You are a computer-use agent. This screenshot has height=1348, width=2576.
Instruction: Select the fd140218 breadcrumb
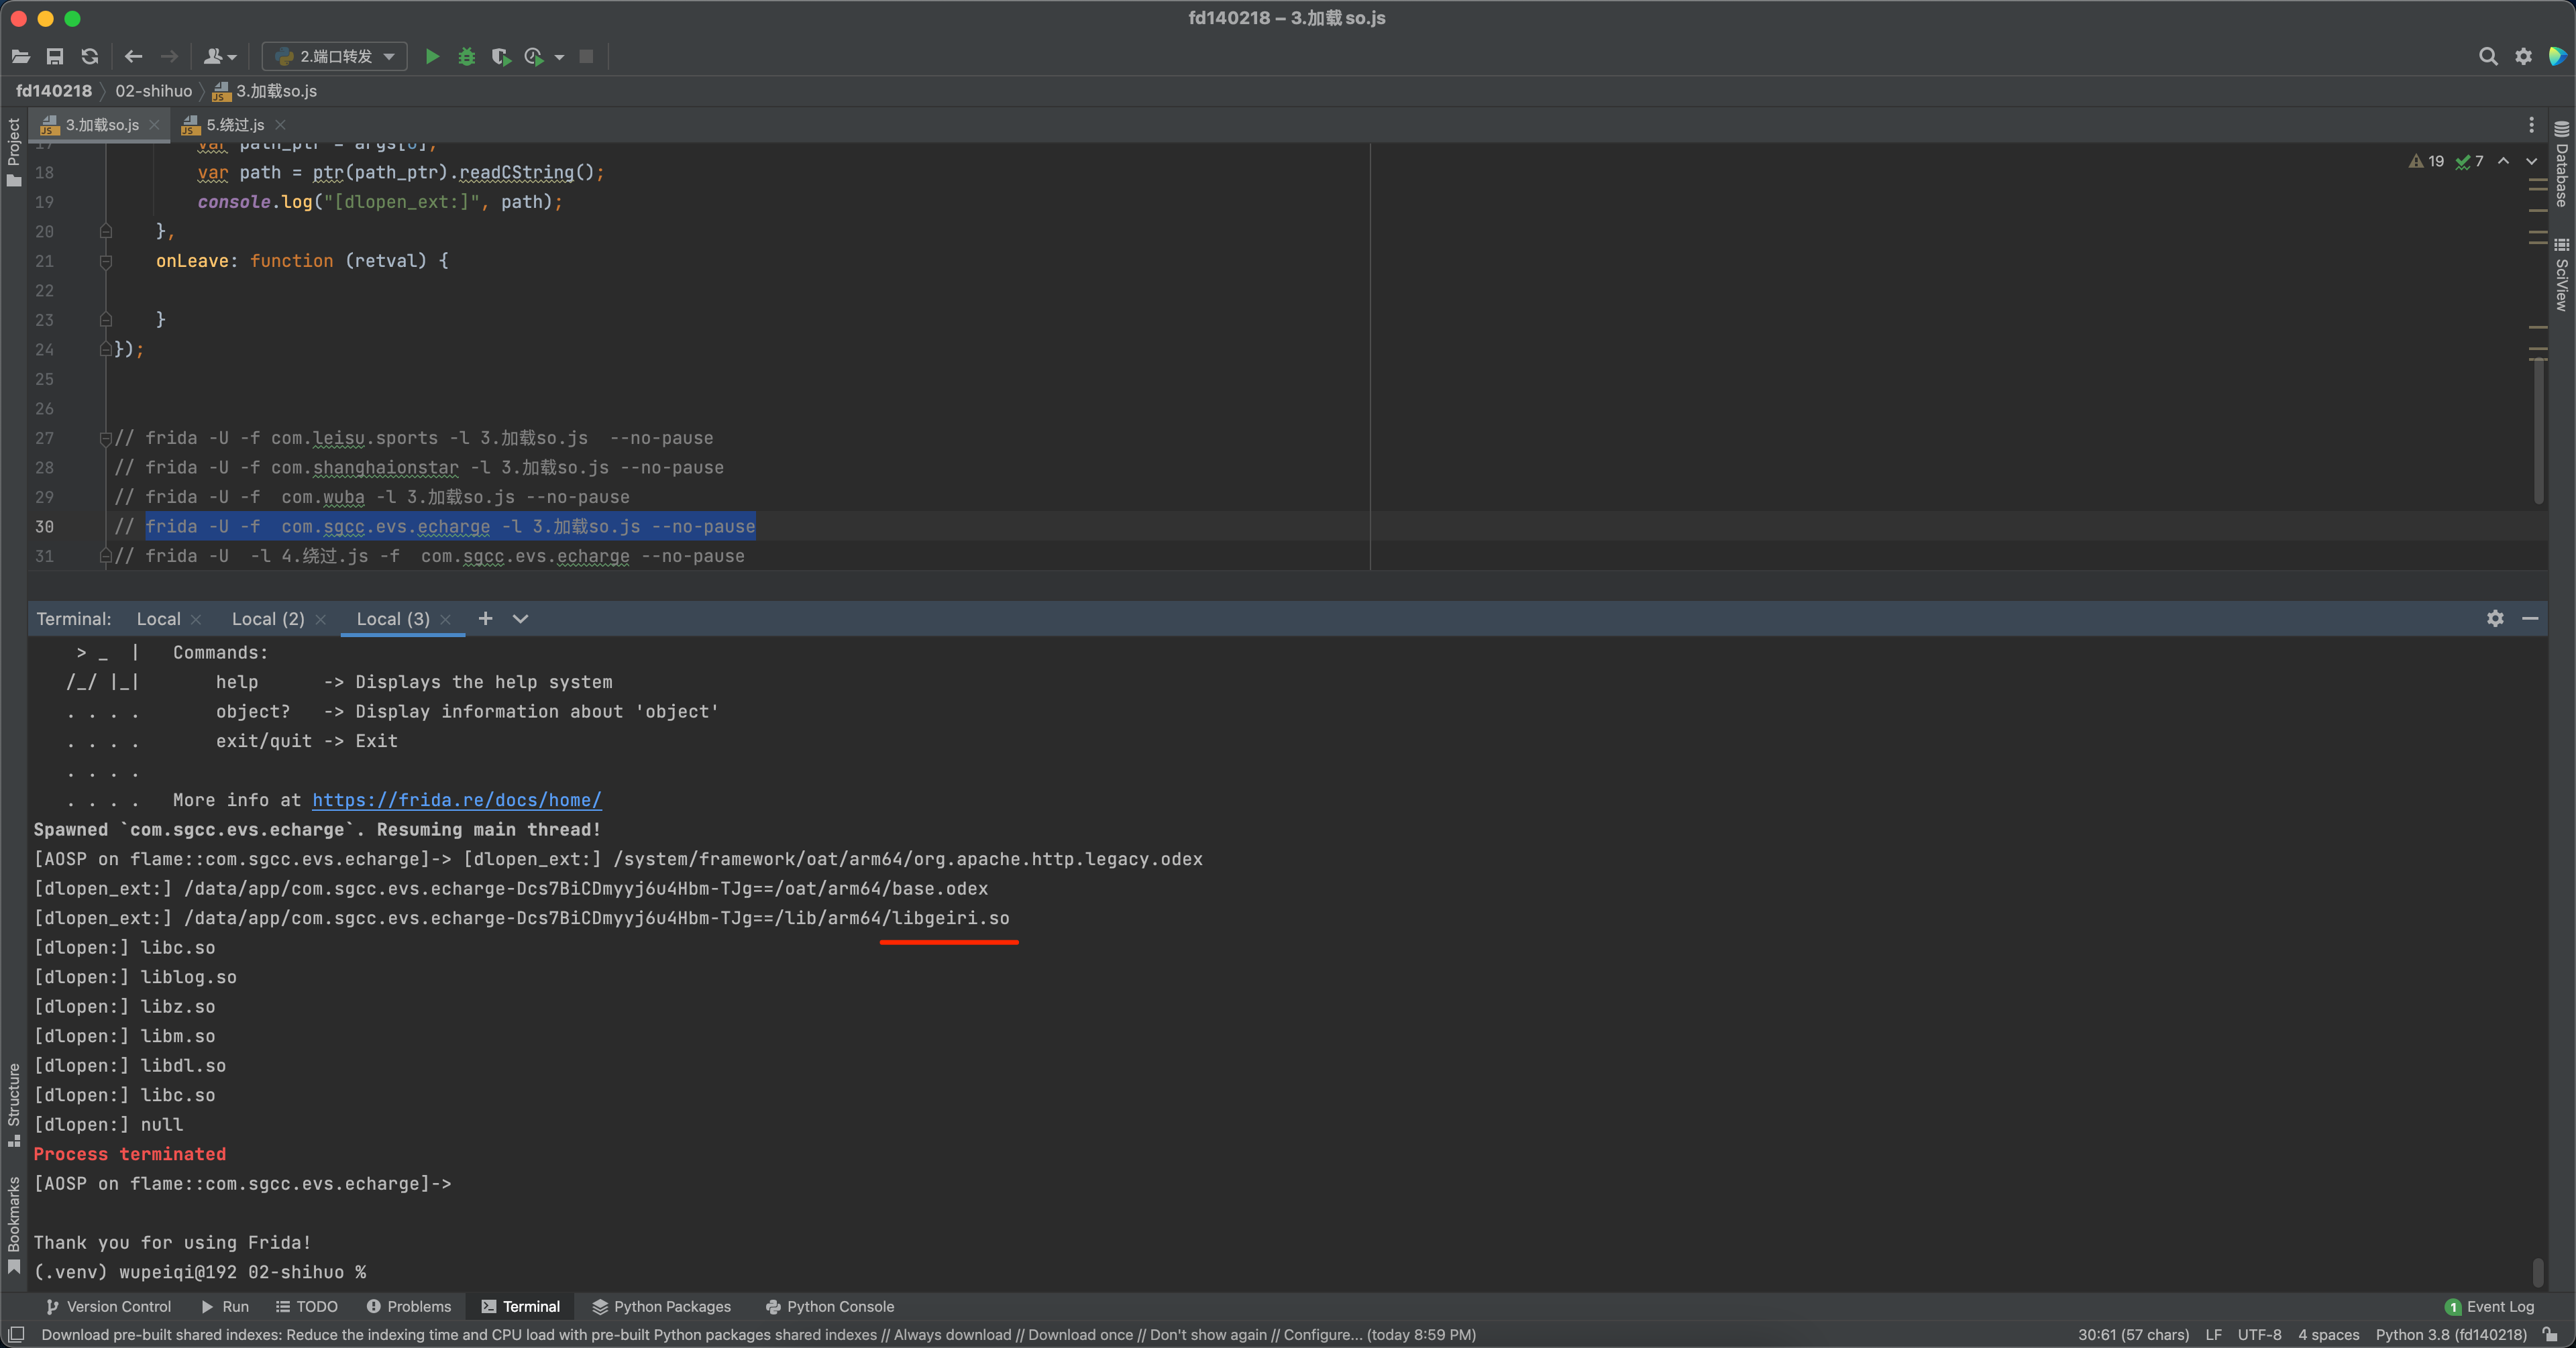[x=54, y=91]
